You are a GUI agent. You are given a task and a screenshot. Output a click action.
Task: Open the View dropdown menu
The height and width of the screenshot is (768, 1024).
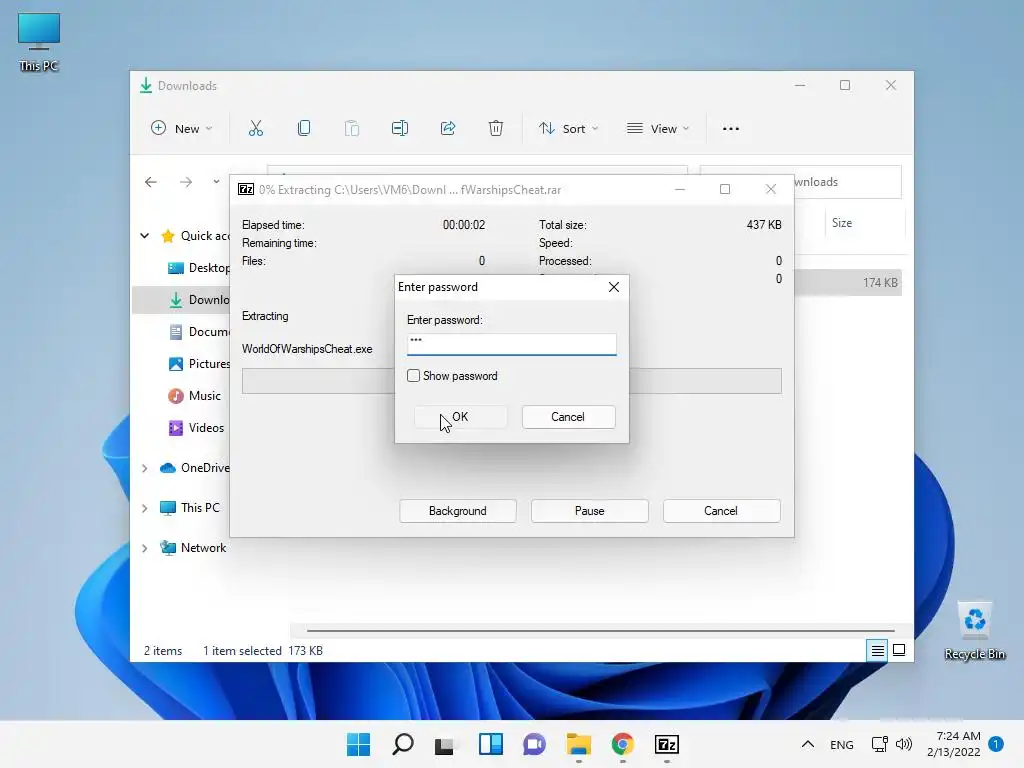(658, 129)
